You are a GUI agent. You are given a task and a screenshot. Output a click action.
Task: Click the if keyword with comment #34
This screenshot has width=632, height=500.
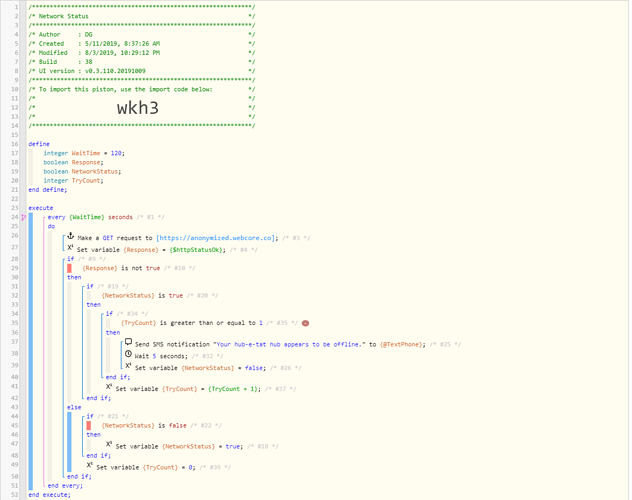click(x=109, y=313)
